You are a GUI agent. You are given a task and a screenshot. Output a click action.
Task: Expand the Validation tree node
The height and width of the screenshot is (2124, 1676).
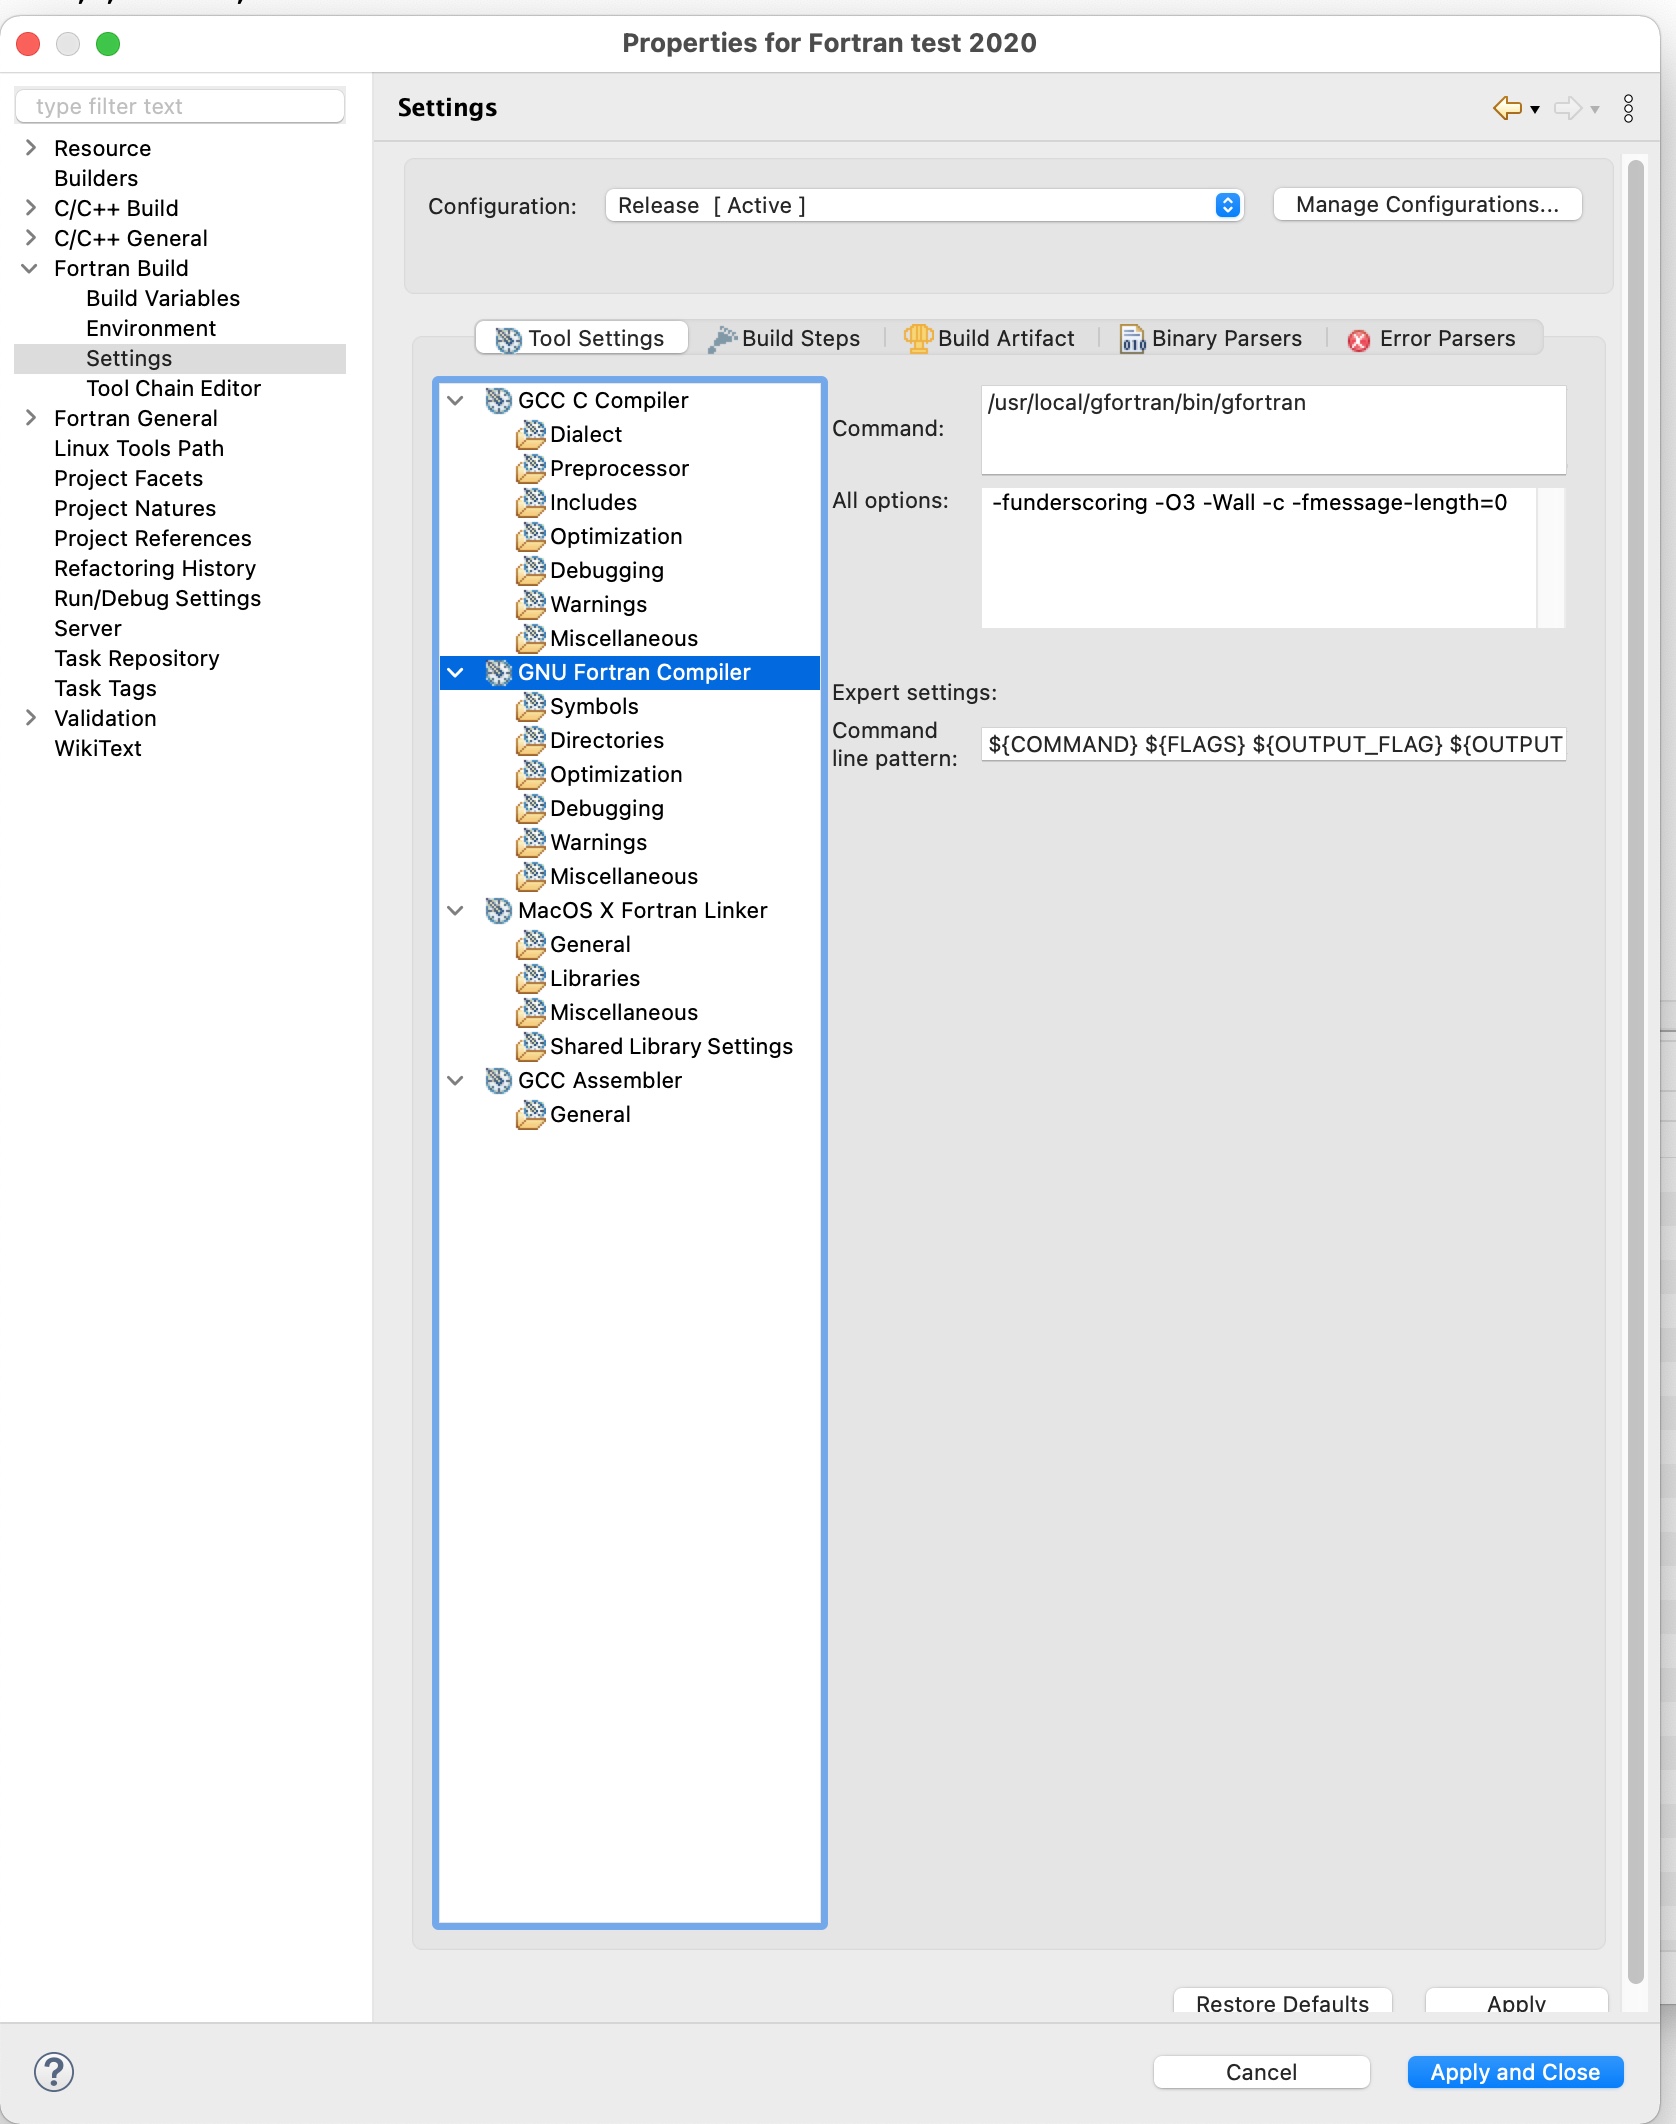pos(31,718)
